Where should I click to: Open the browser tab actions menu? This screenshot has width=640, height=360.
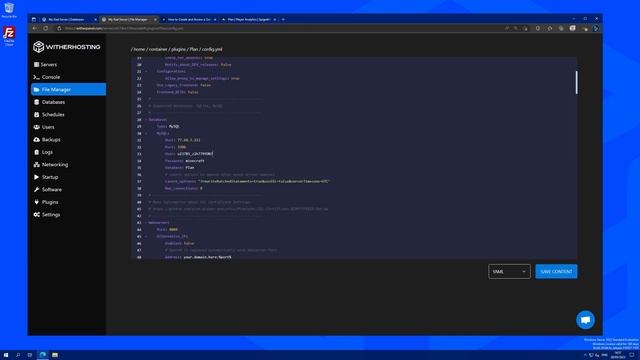(x=34, y=19)
